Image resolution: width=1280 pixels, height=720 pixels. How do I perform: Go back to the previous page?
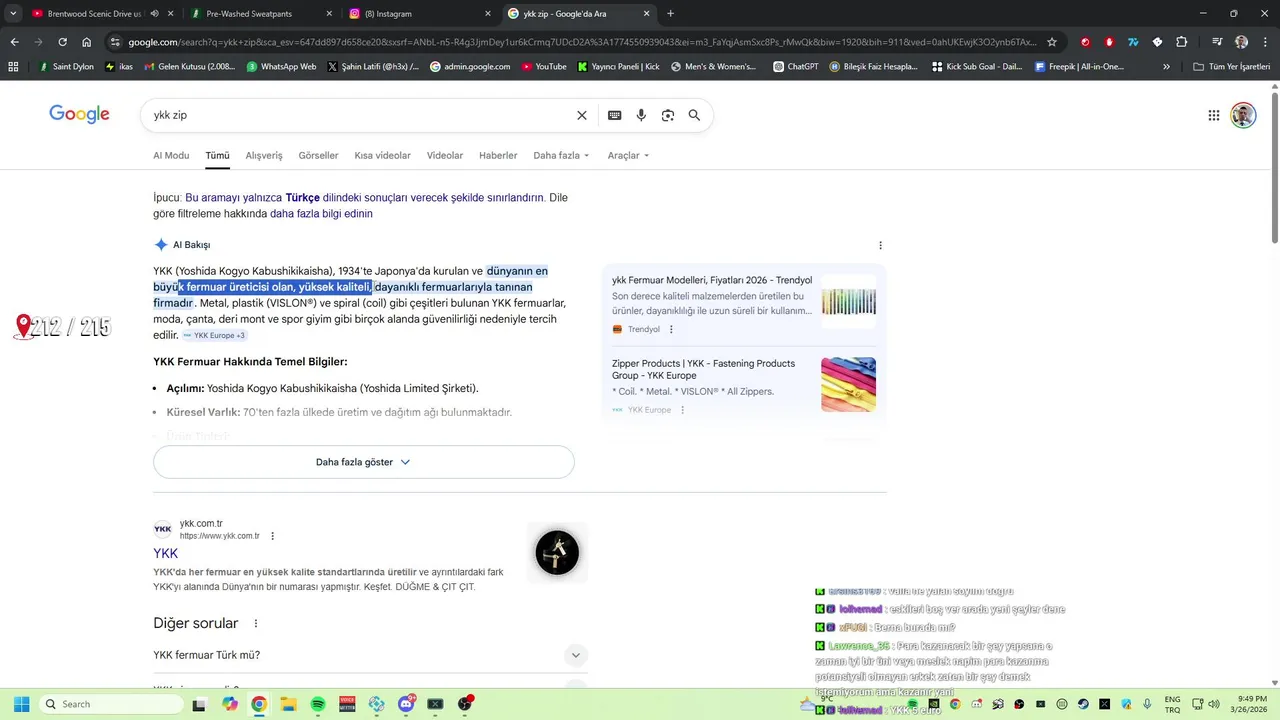pos(14,42)
